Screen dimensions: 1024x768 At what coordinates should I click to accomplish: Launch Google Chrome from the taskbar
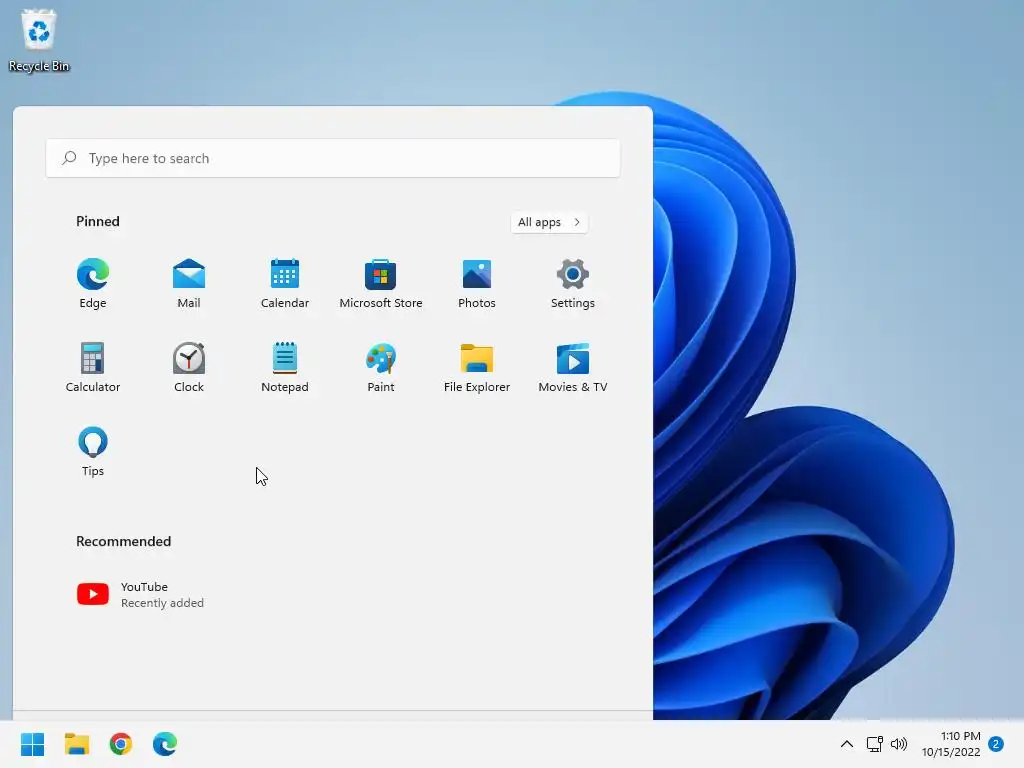click(x=121, y=744)
